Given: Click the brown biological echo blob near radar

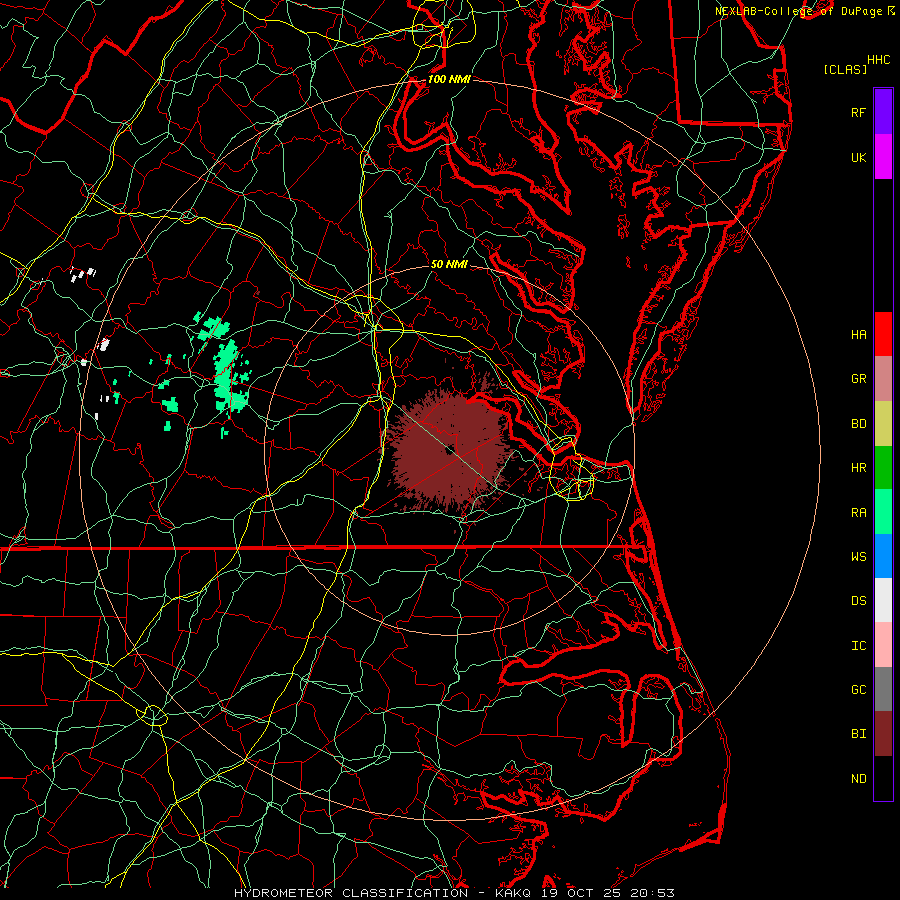Looking at the screenshot, I should [x=449, y=451].
